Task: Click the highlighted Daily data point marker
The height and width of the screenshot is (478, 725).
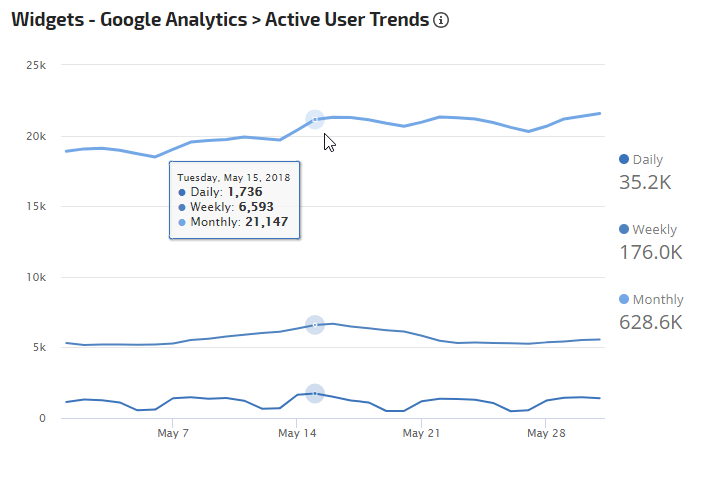Action: (x=315, y=394)
